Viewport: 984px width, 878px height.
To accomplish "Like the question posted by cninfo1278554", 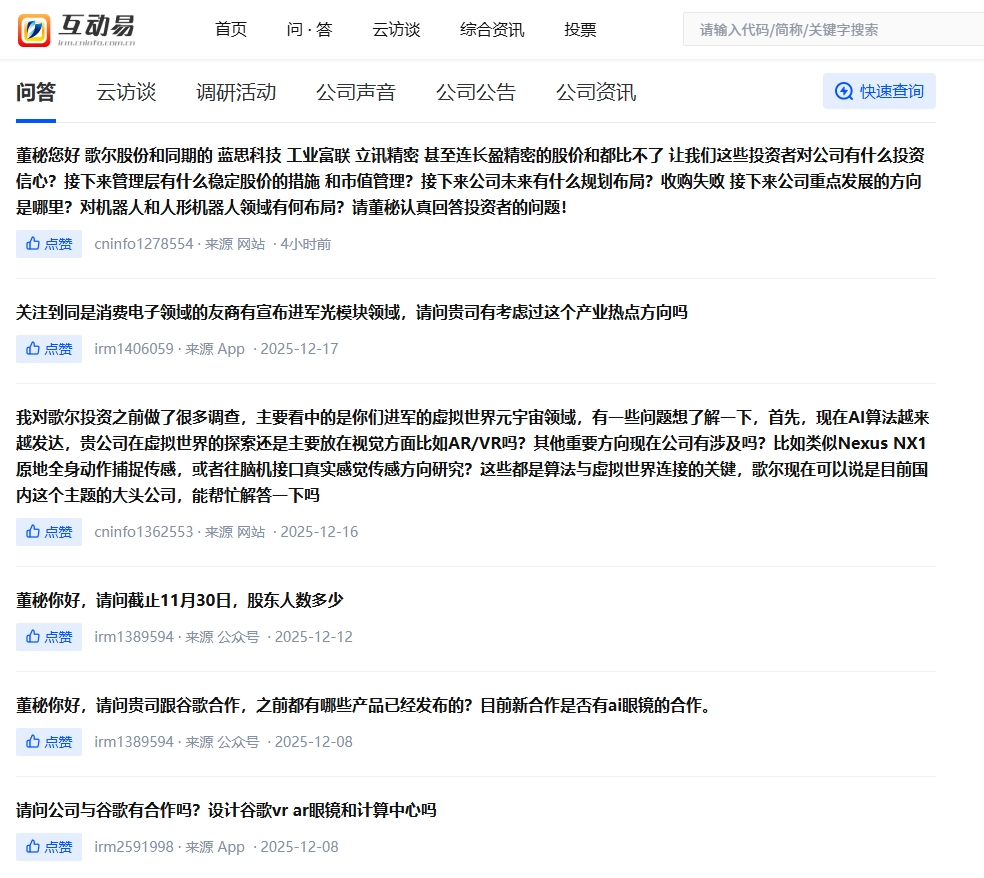I will point(49,244).
